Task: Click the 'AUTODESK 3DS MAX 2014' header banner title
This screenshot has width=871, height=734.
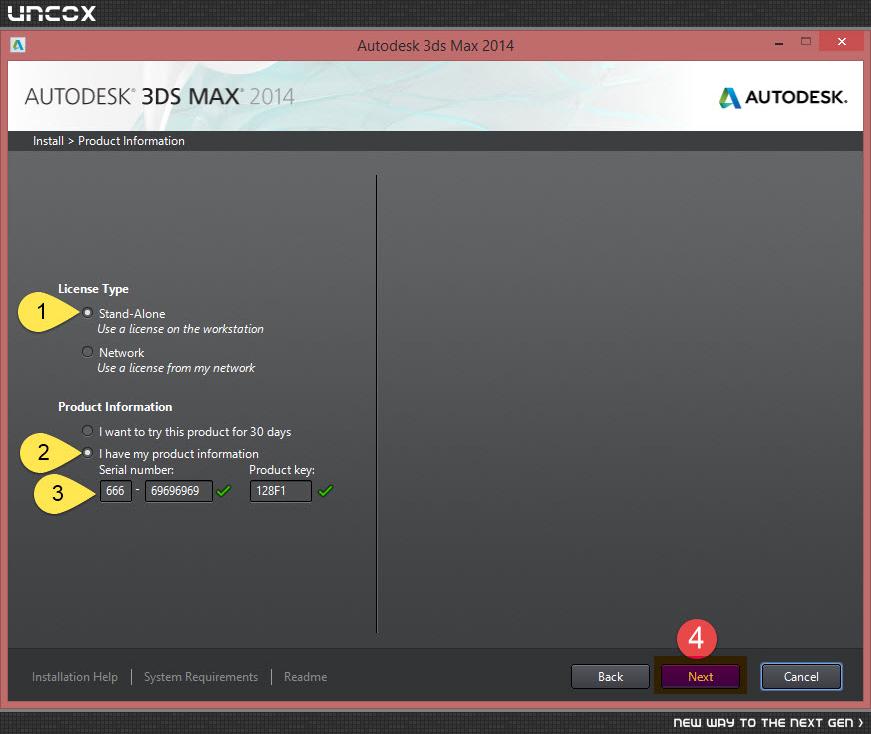Action: tap(159, 97)
